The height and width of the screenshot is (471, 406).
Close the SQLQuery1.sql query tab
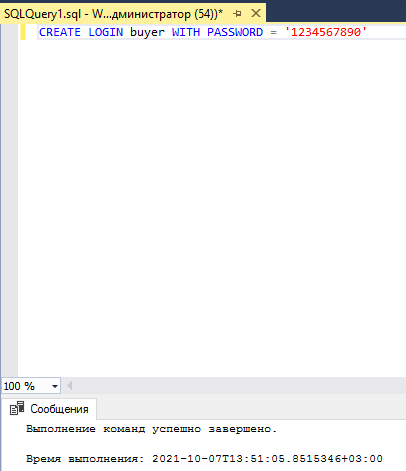tap(256, 13)
